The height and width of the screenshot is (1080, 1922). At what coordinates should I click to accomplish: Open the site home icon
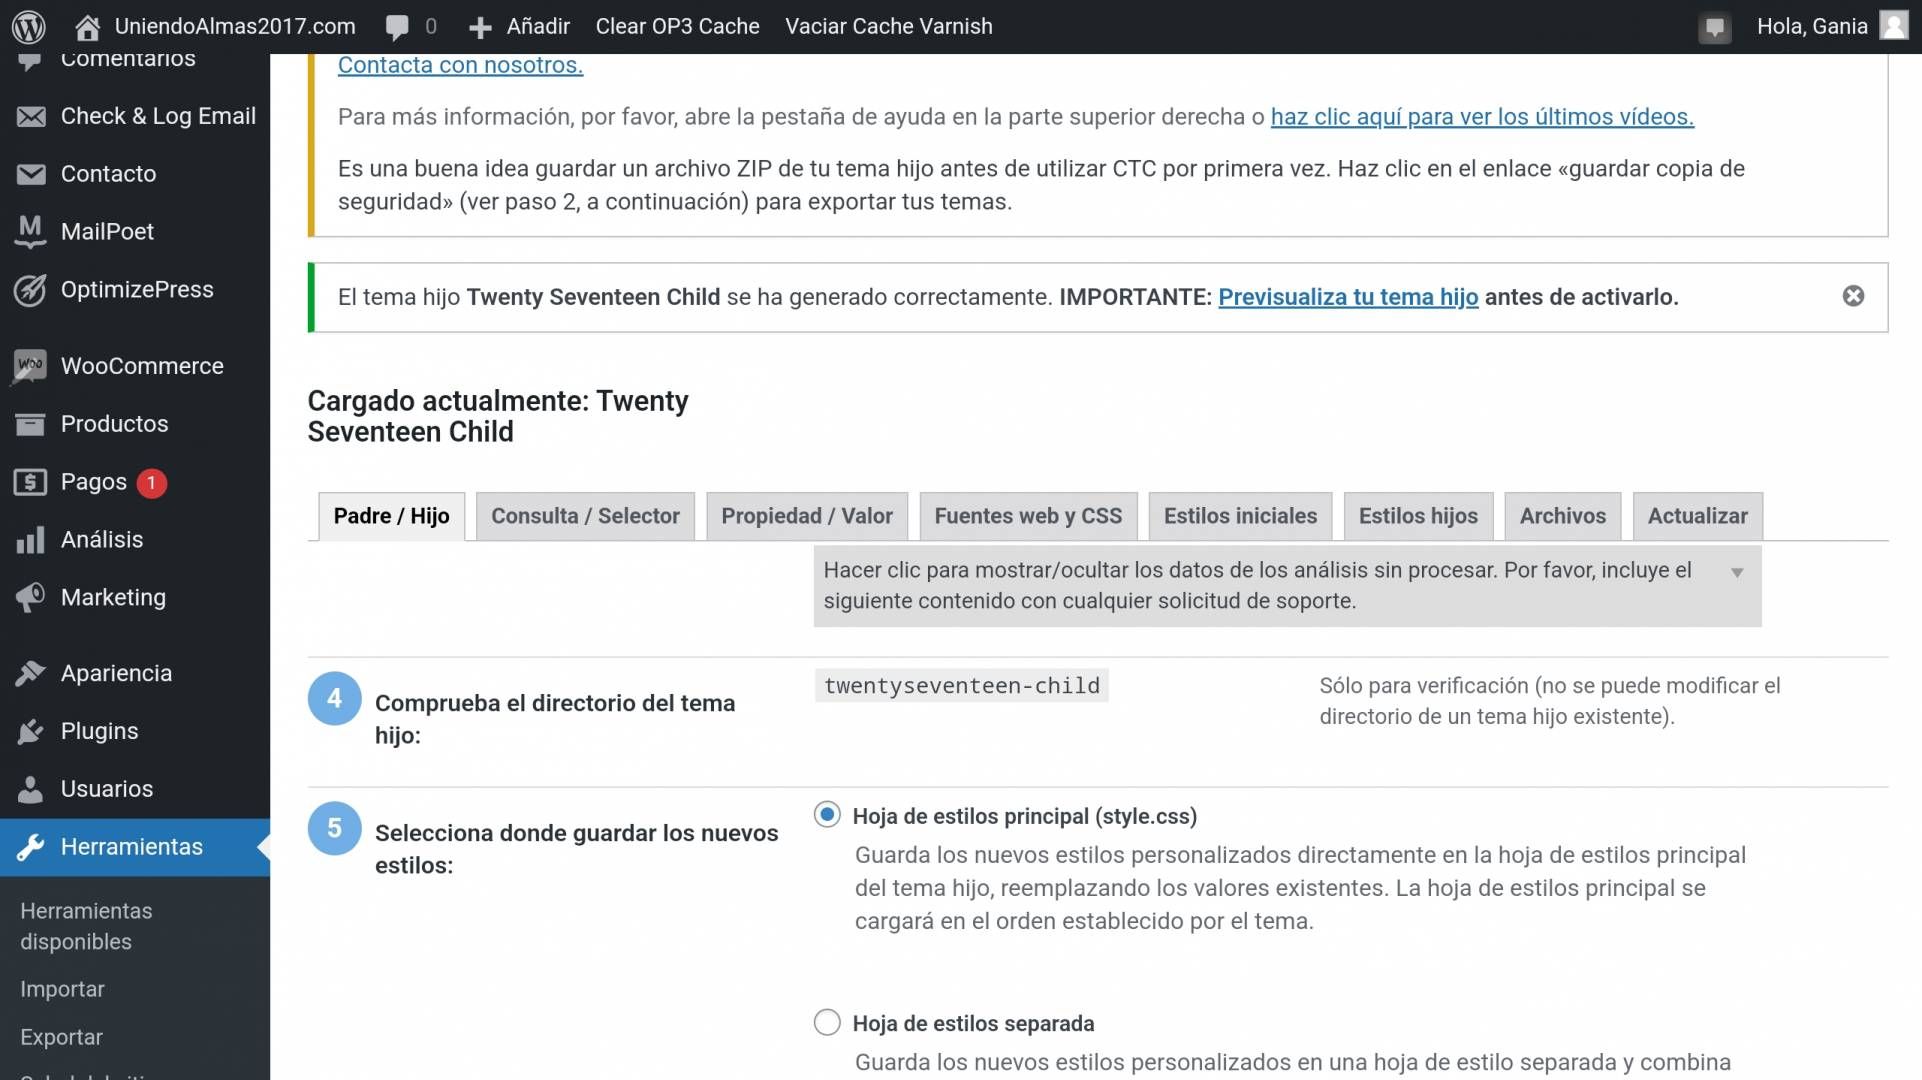pyautogui.click(x=87, y=27)
